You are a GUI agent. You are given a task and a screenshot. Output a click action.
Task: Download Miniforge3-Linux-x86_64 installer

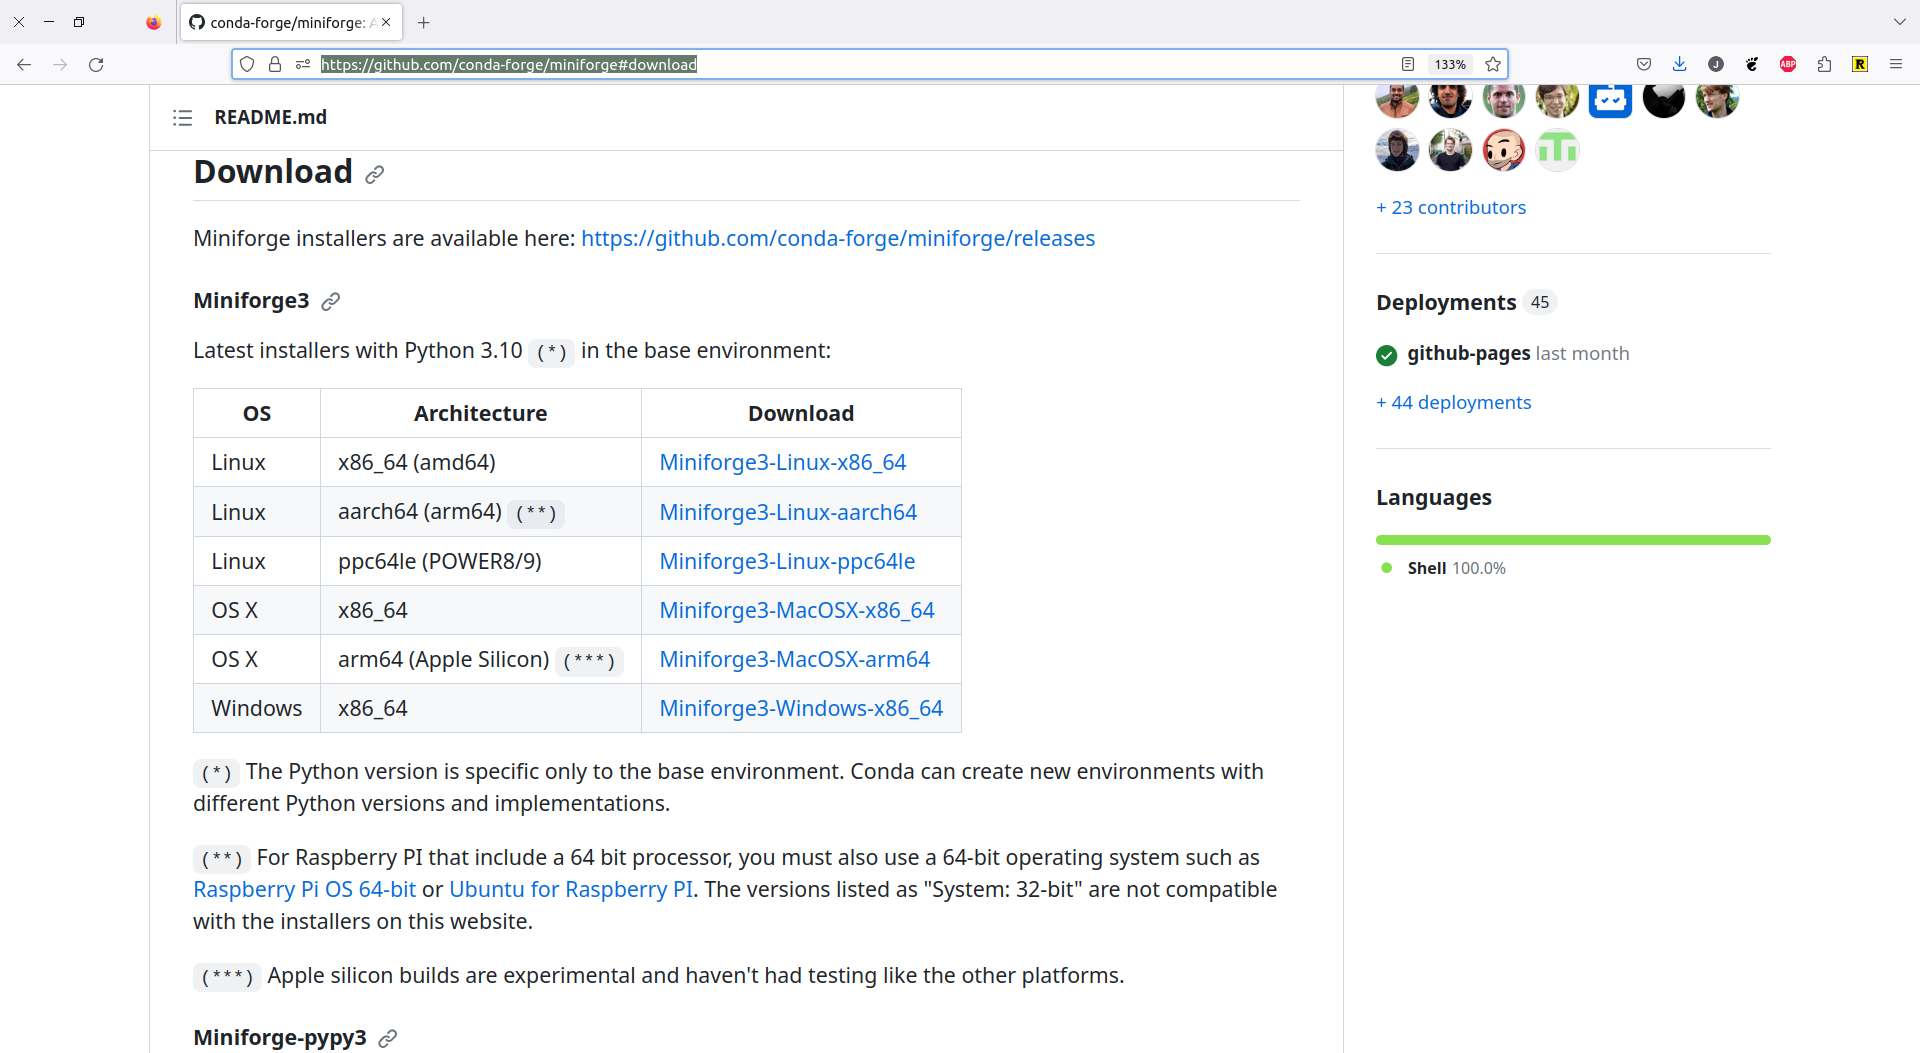783,463
